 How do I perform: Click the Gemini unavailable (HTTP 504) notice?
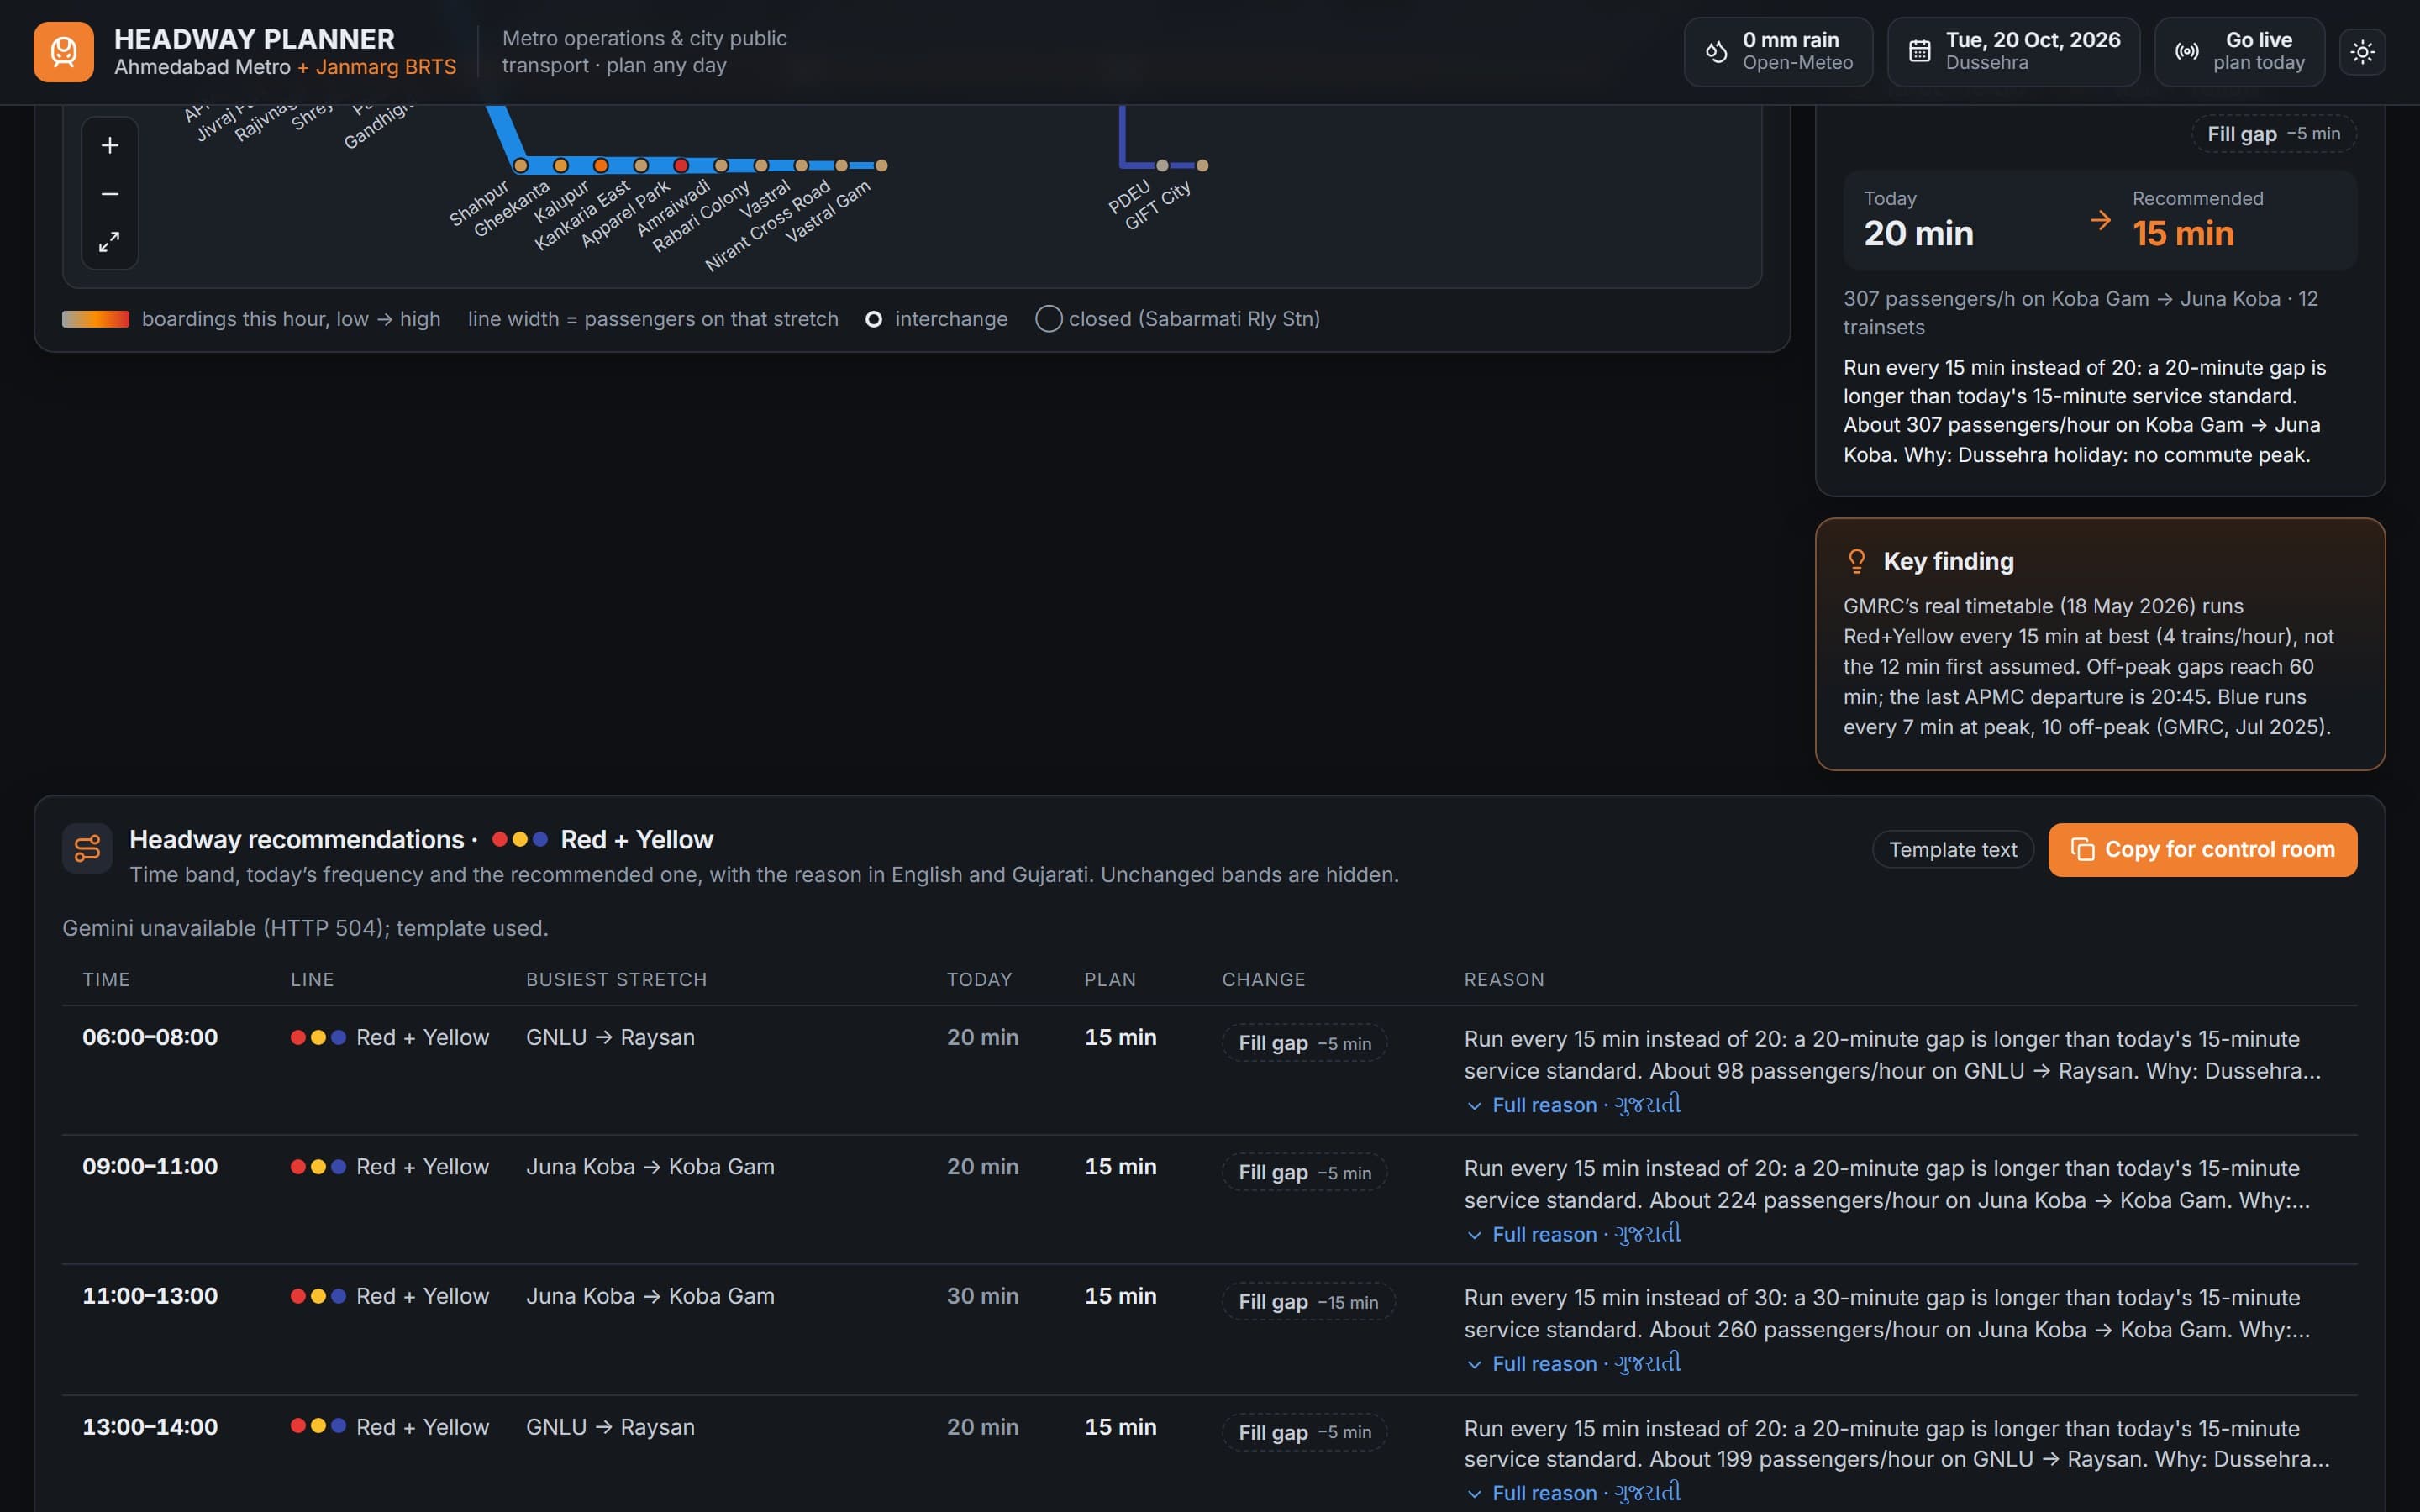click(x=305, y=929)
